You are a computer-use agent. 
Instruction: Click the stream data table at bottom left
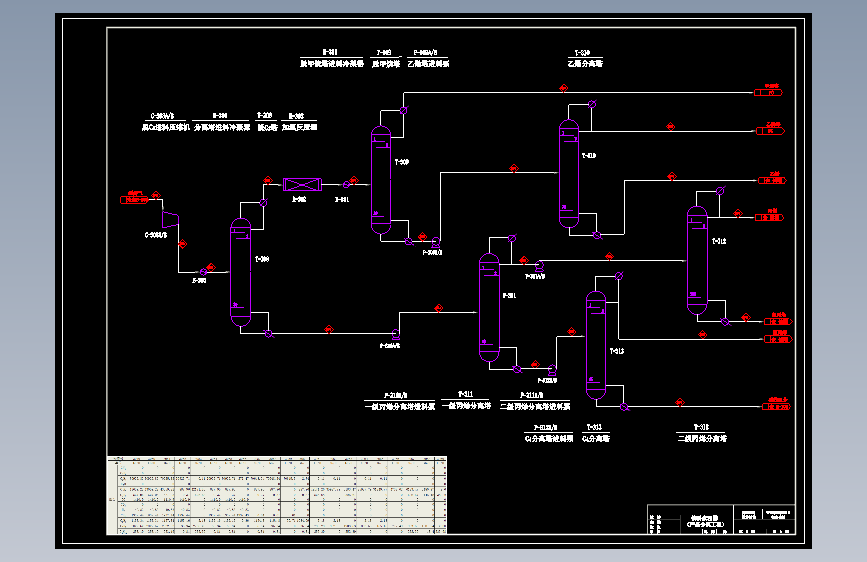[x=276, y=495]
